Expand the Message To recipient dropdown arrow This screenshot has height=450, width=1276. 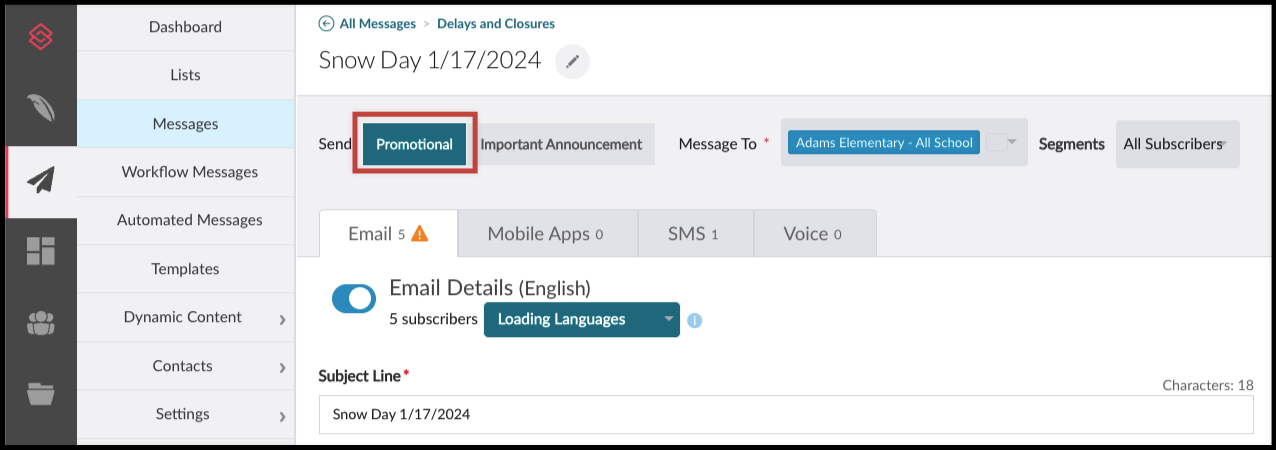click(x=1012, y=142)
